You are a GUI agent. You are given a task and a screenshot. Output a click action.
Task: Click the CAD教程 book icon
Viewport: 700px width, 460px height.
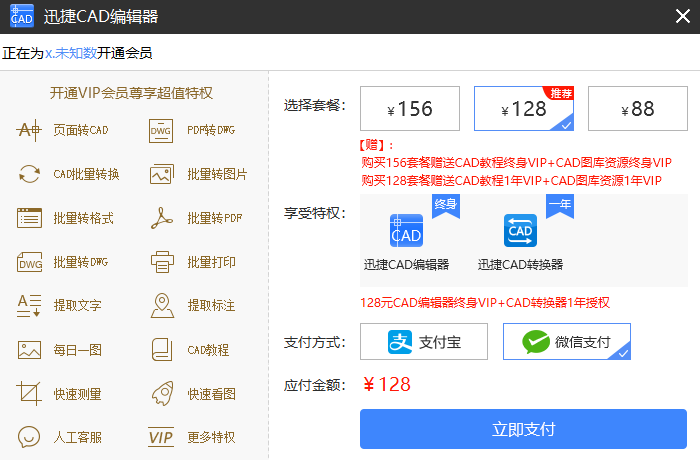(162, 350)
